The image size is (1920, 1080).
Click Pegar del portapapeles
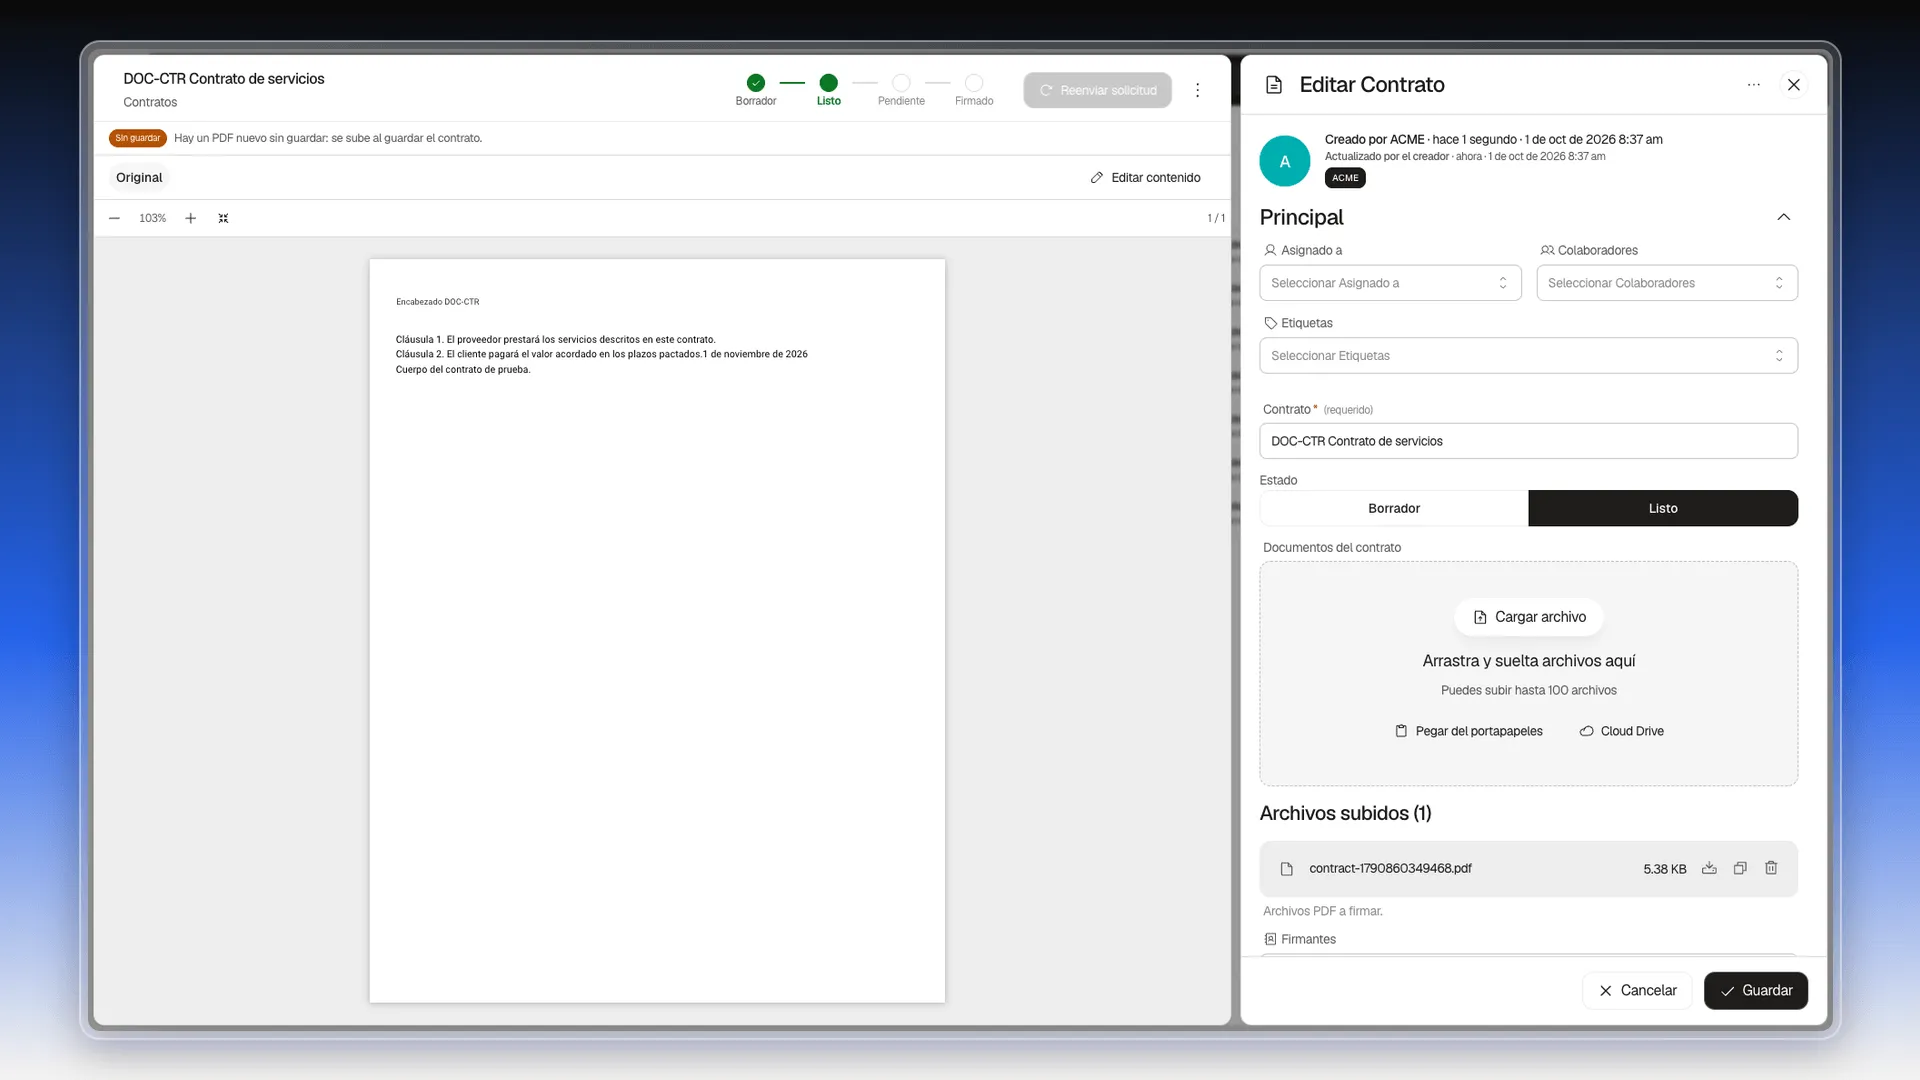(1468, 731)
